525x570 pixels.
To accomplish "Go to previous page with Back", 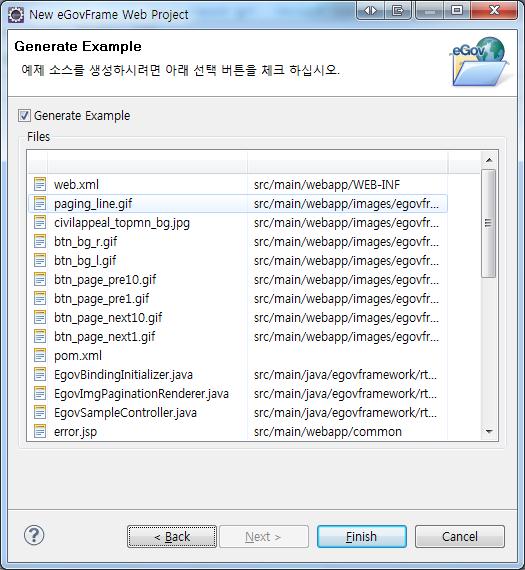I will click(x=172, y=536).
